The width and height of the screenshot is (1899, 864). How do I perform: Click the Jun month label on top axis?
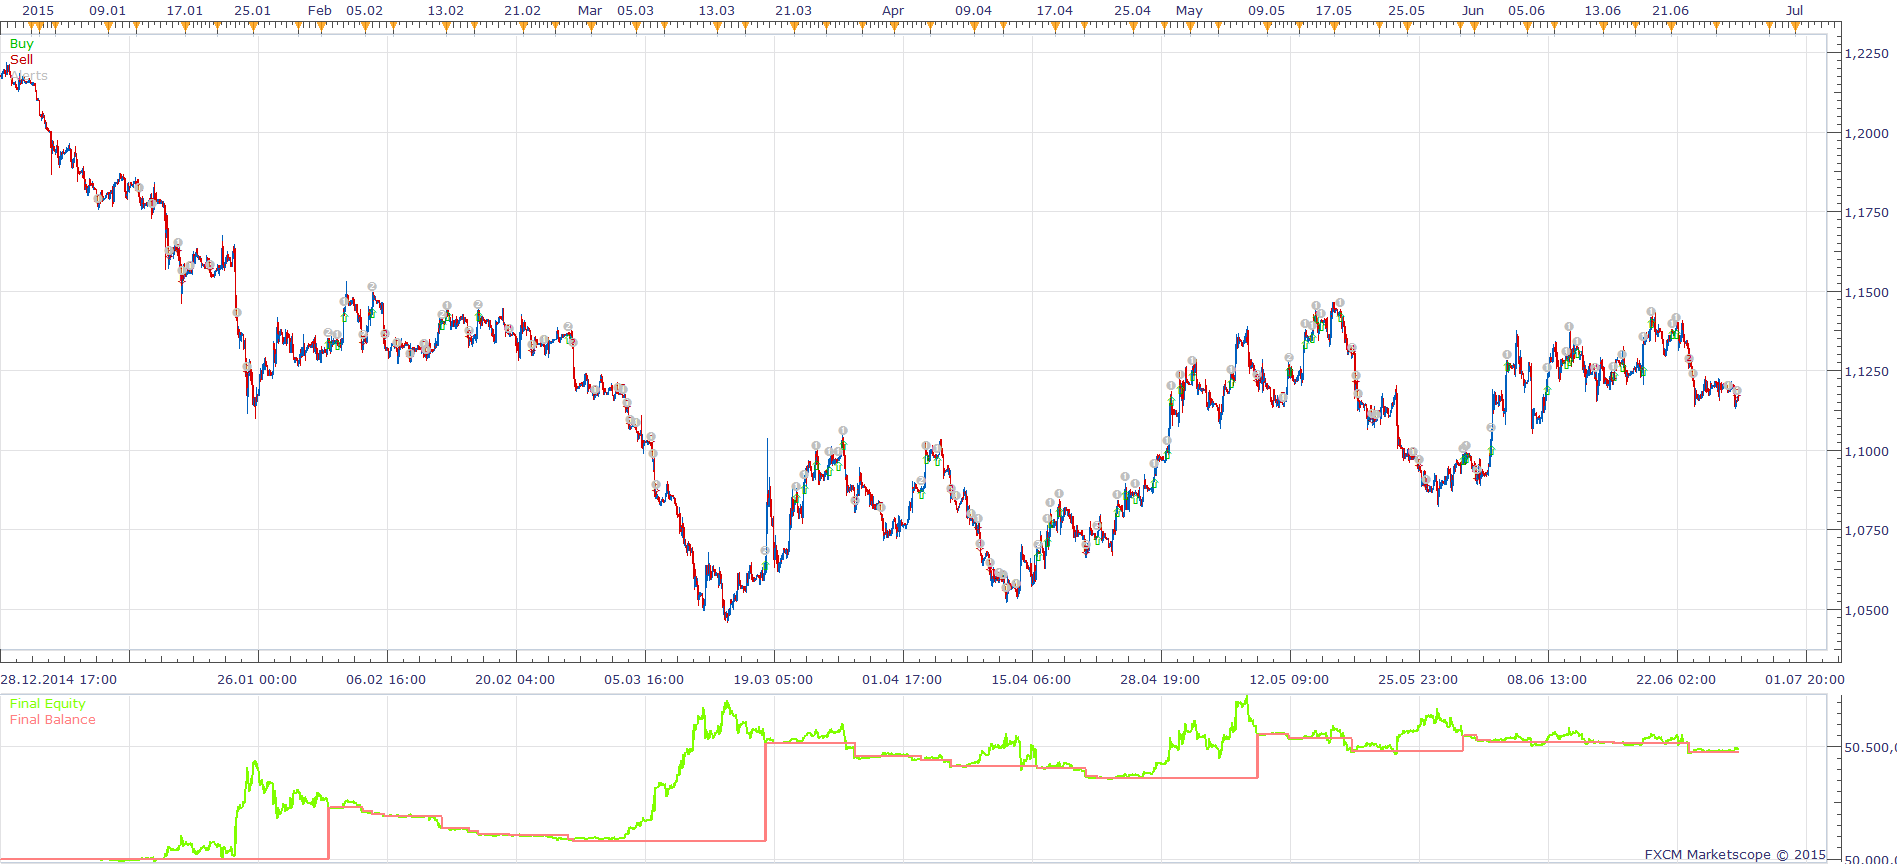pos(1473,11)
